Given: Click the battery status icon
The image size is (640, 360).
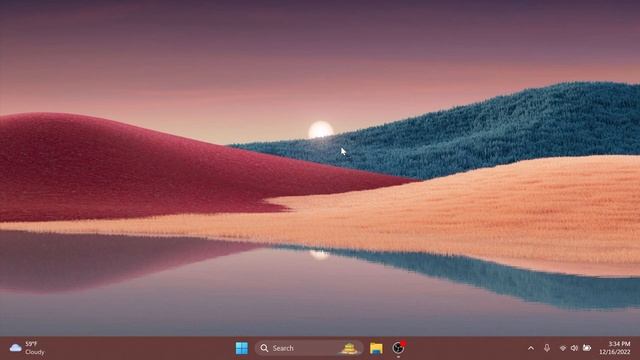Looking at the screenshot, I should point(587,348).
